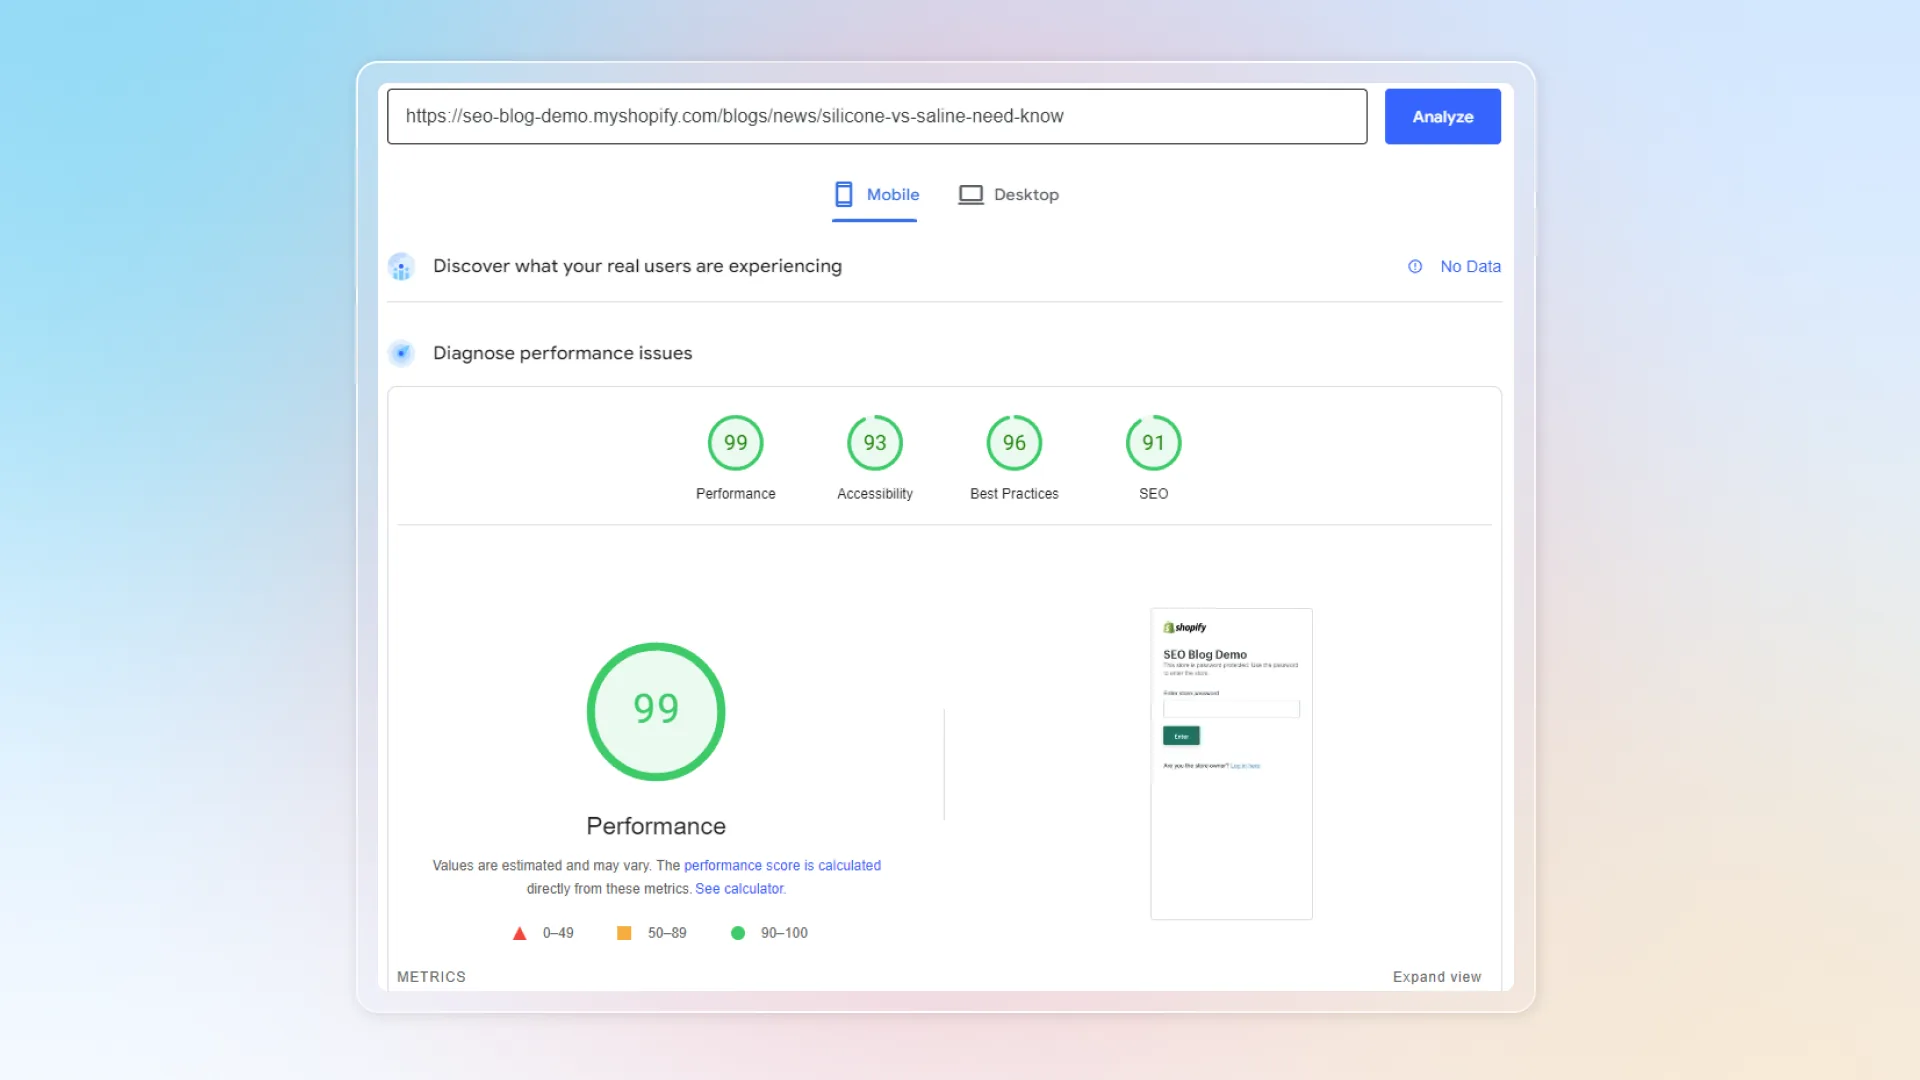Select the Accessibility score gauge 93
Image resolution: width=1920 pixels, height=1080 pixels.
875,443
